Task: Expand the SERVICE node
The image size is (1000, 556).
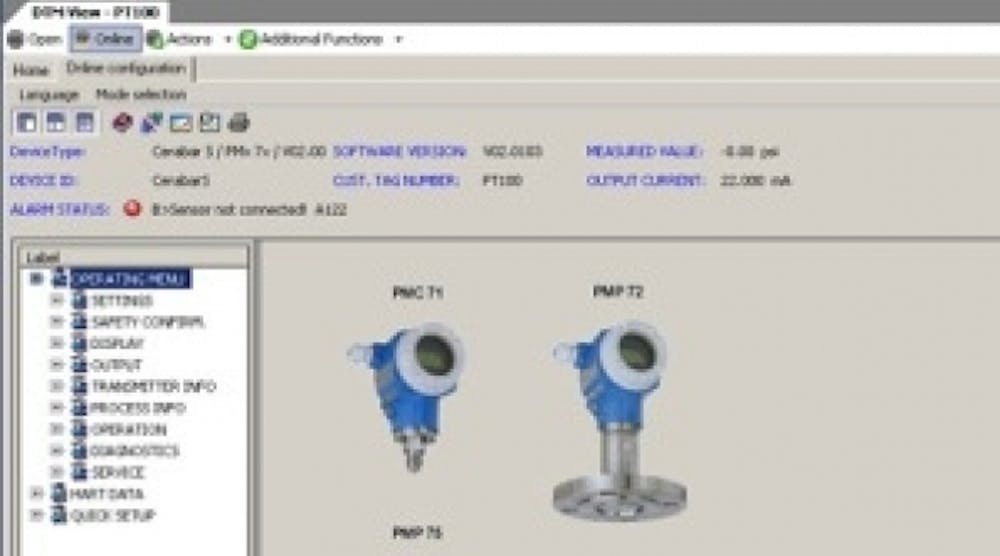Action: click(x=56, y=472)
